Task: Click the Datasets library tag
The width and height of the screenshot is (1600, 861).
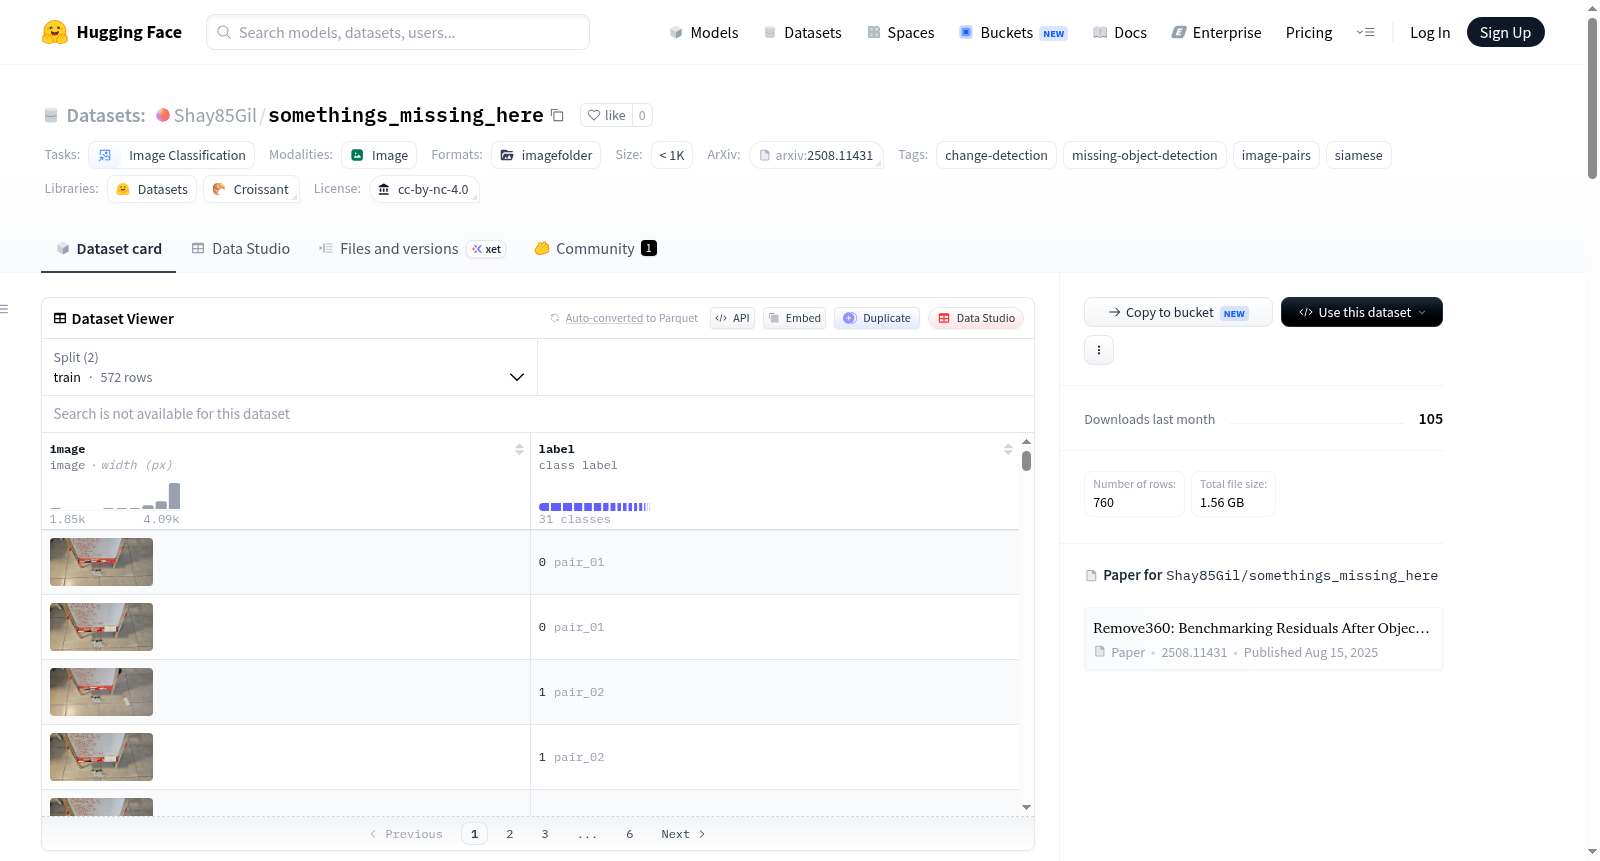Action: click(x=152, y=189)
